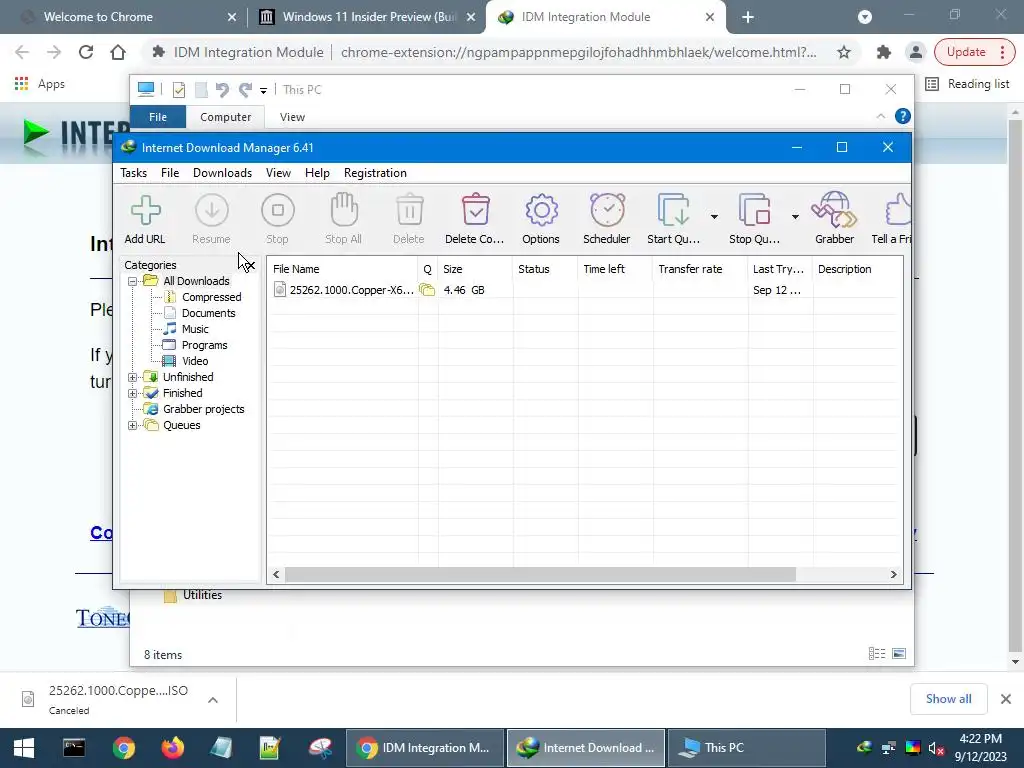Open the Scheduler clock icon
Screen dimensions: 1024x768
pyautogui.click(x=607, y=210)
